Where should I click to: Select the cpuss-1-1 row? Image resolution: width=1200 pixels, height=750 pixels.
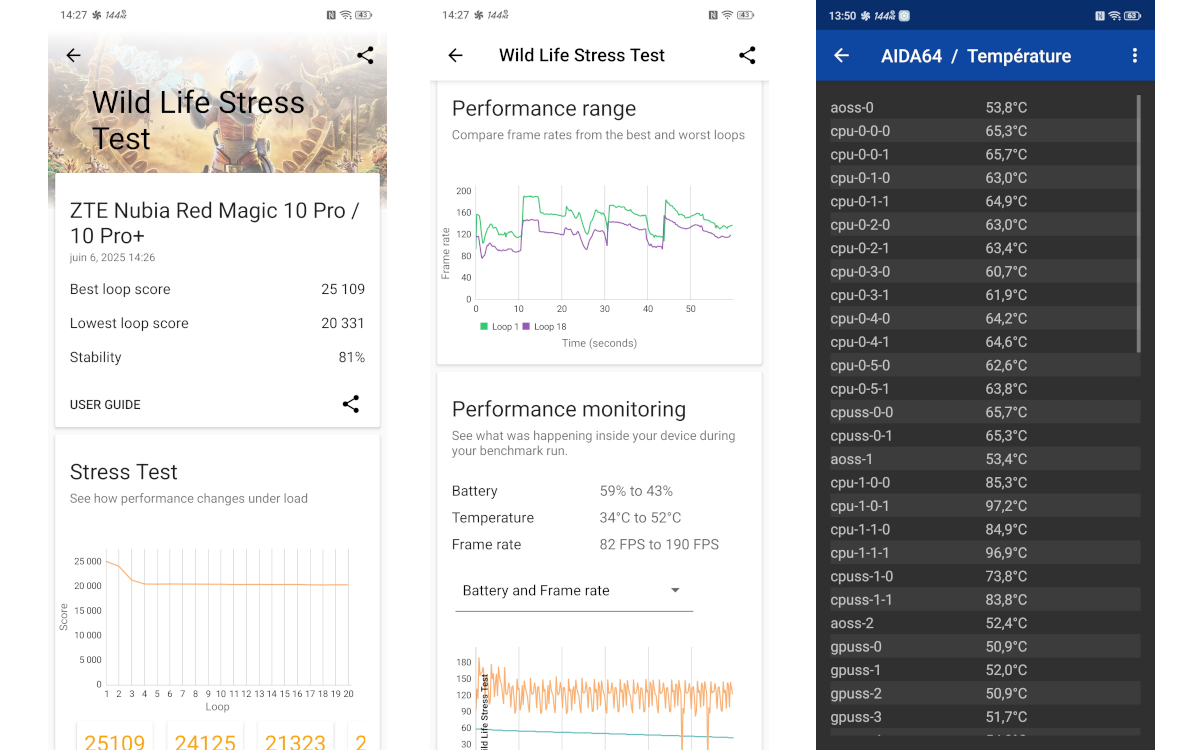click(x=983, y=600)
